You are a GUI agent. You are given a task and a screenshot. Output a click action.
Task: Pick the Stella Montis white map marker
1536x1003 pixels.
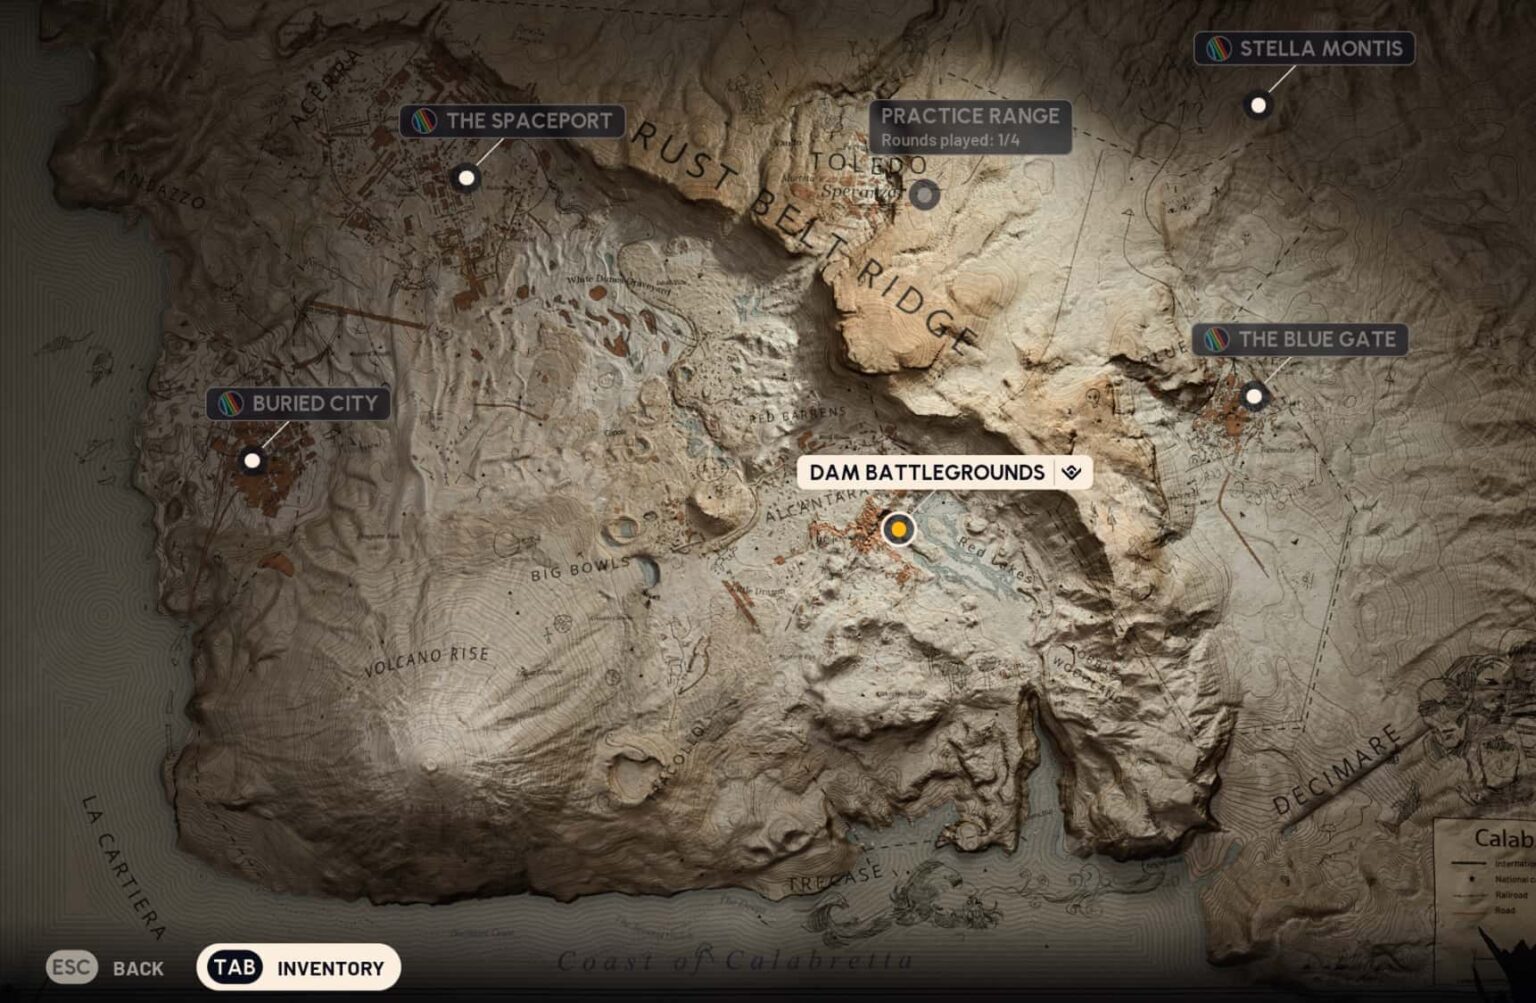tap(1258, 104)
